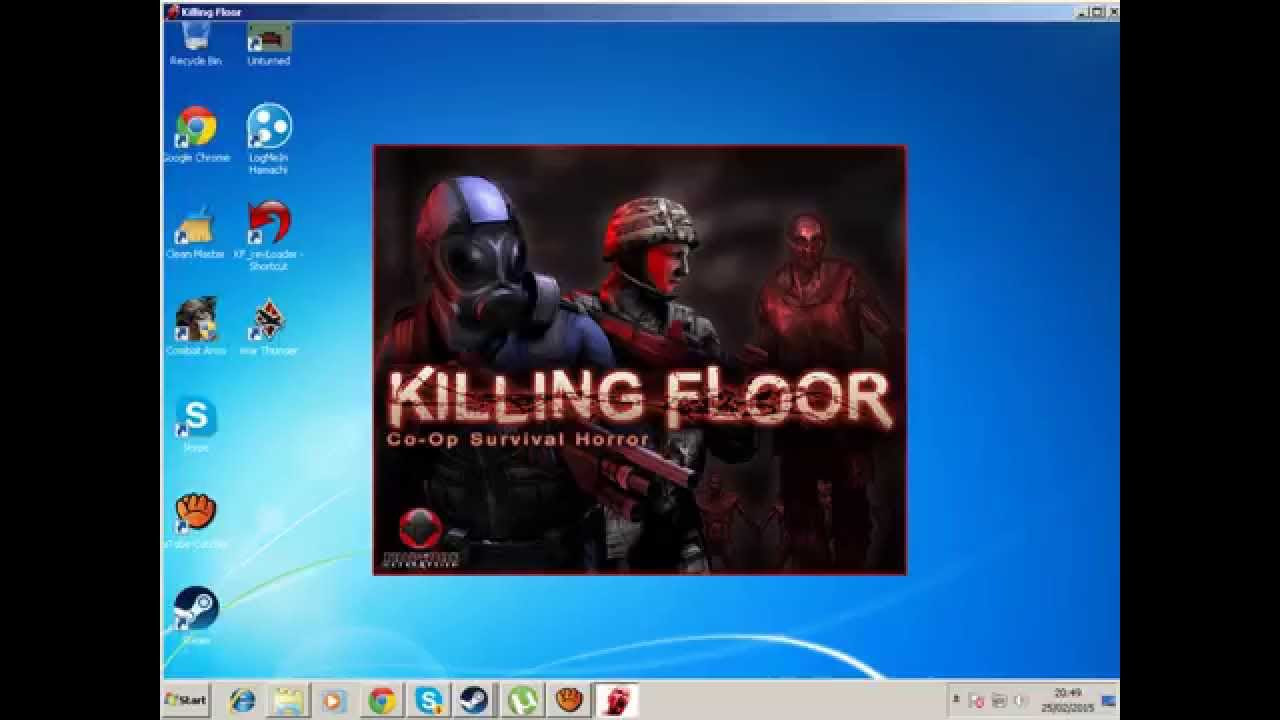
Task: Minimize the Killing Floor window
Action: [1083, 12]
